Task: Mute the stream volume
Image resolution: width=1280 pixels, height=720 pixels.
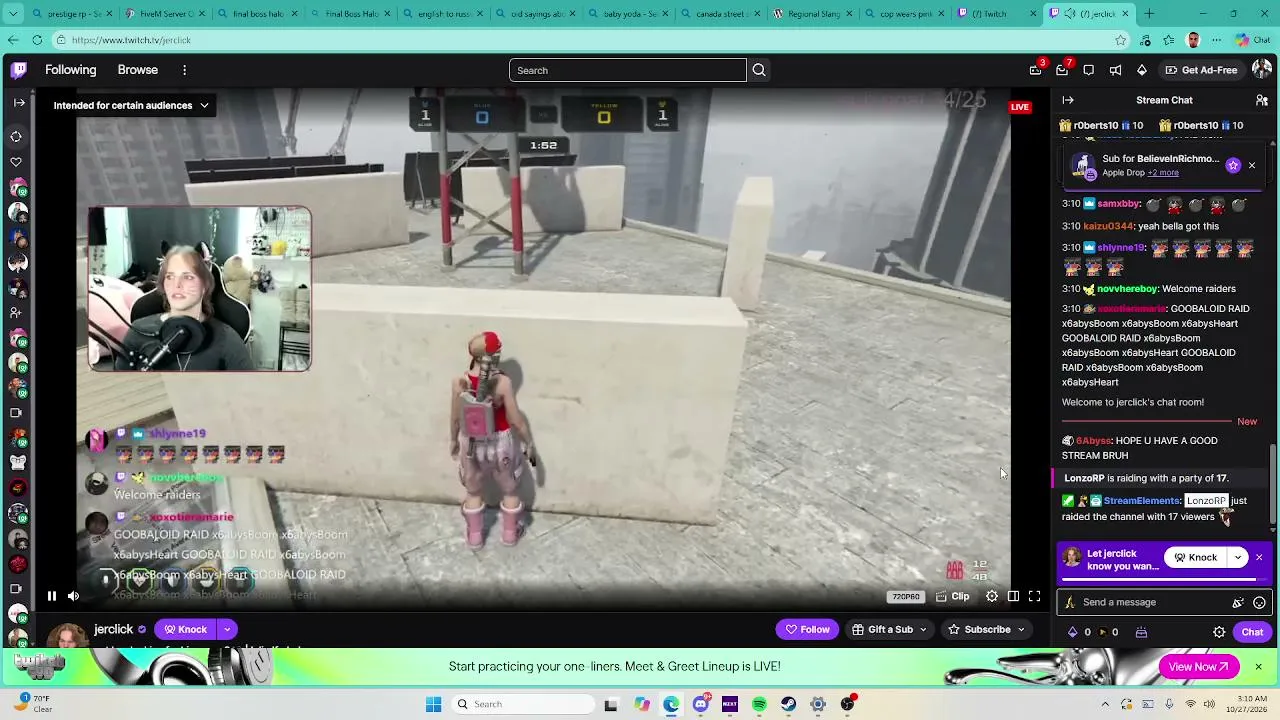Action: pyautogui.click(x=73, y=596)
